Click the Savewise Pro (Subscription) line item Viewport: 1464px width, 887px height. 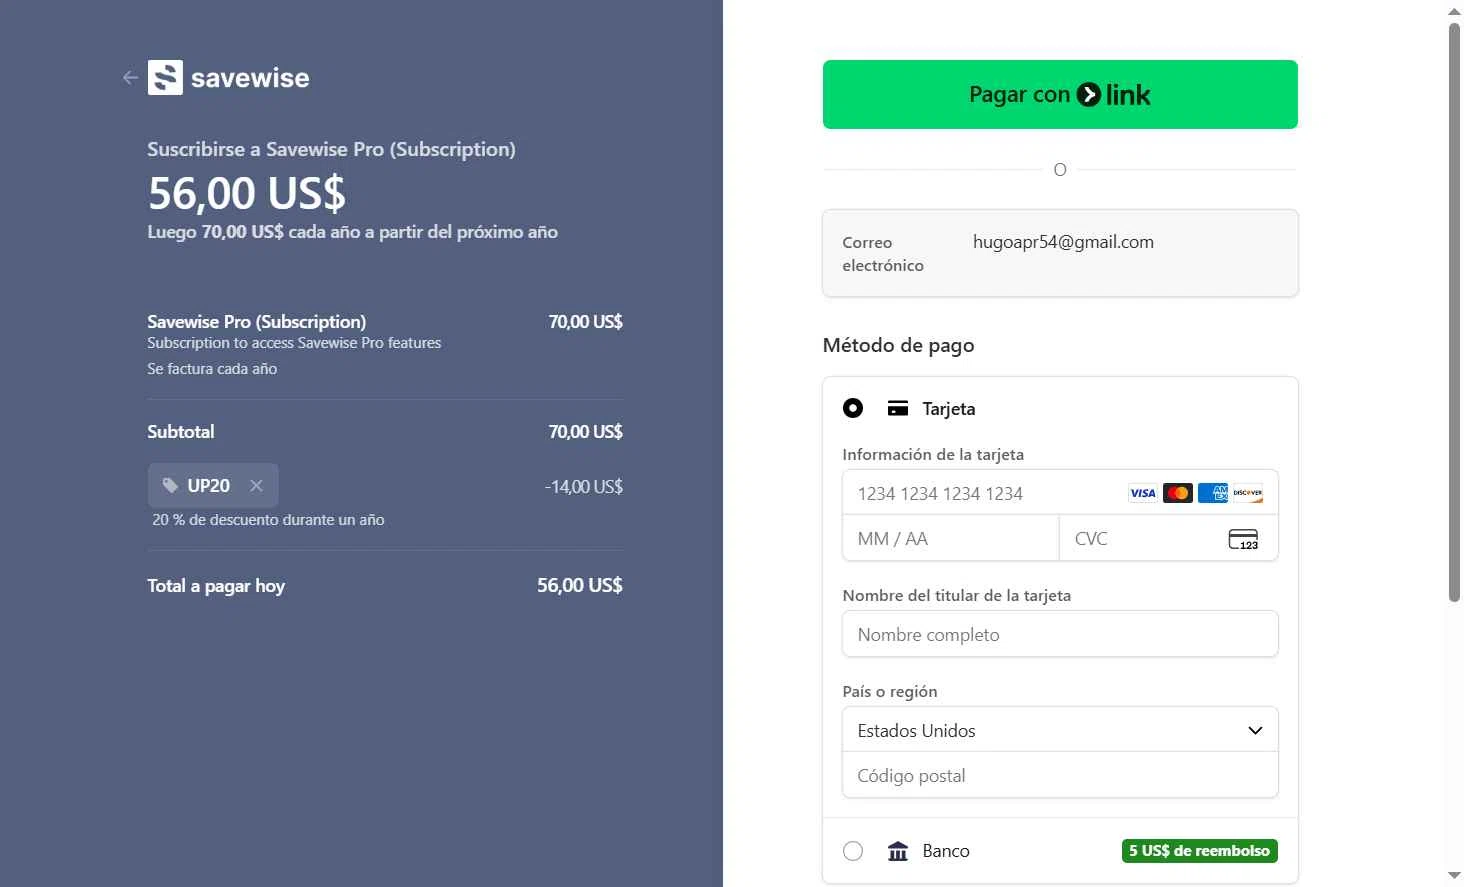pyautogui.click(x=256, y=322)
